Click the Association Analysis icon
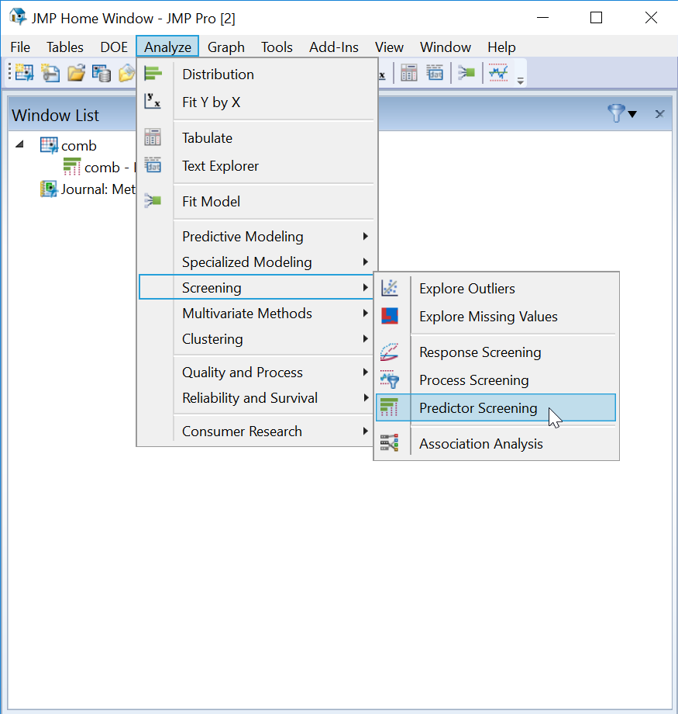Image resolution: width=678 pixels, height=714 pixels. 390,443
